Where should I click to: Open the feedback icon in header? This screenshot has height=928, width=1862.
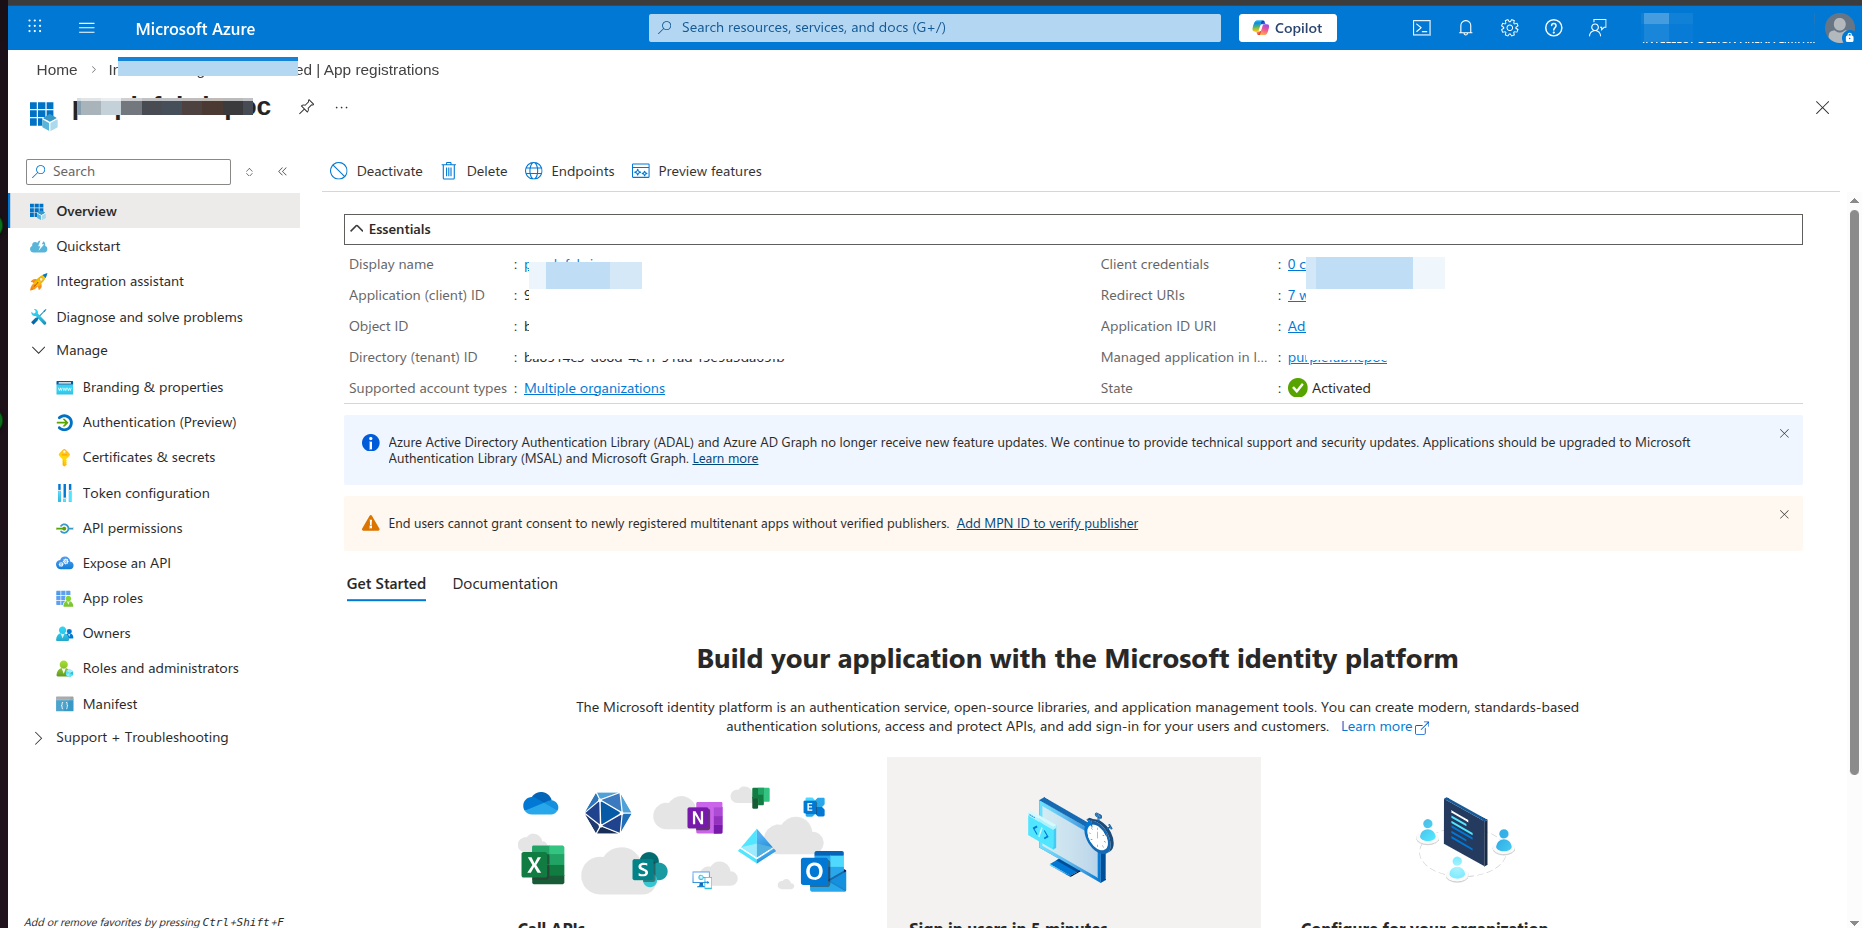click(1597, 28)
